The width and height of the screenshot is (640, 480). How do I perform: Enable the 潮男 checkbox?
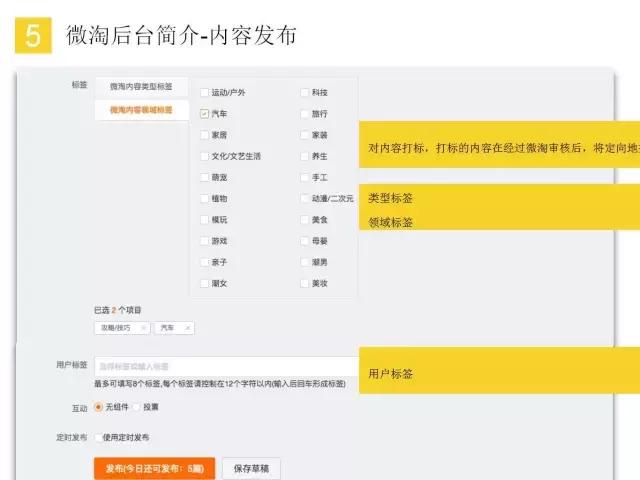click(304, 262)
